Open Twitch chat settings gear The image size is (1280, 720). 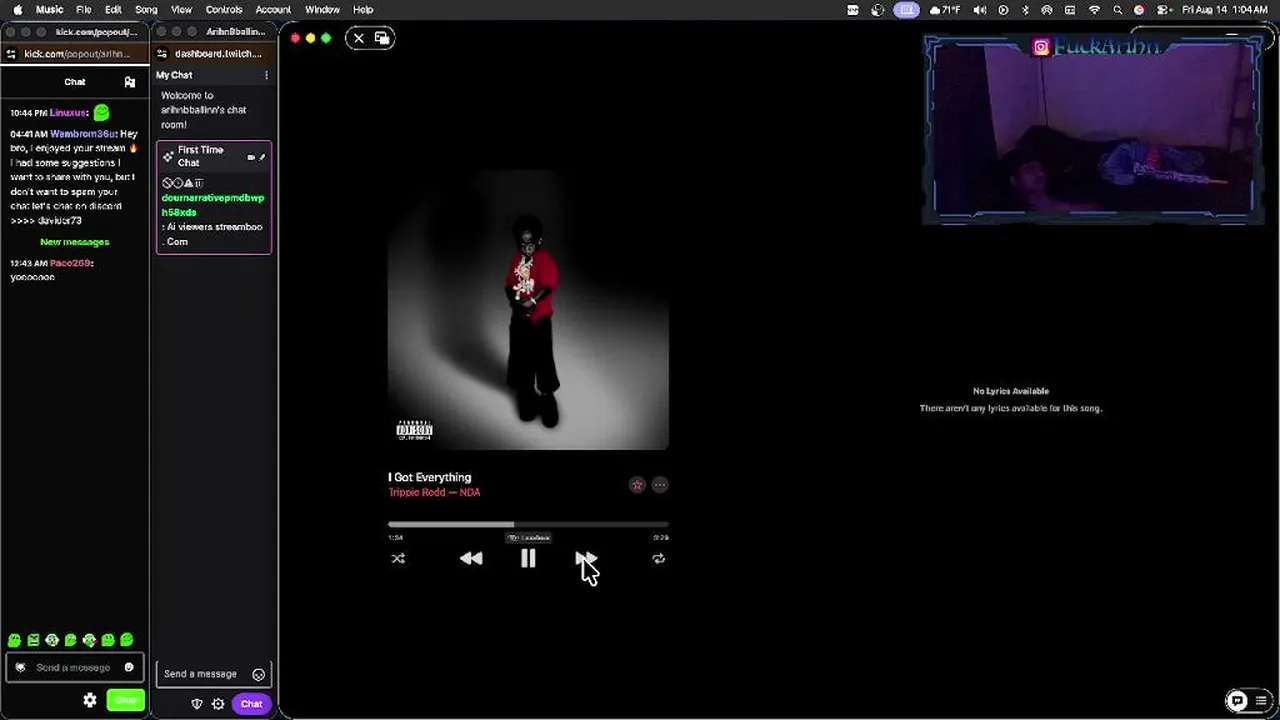(218, 704)
